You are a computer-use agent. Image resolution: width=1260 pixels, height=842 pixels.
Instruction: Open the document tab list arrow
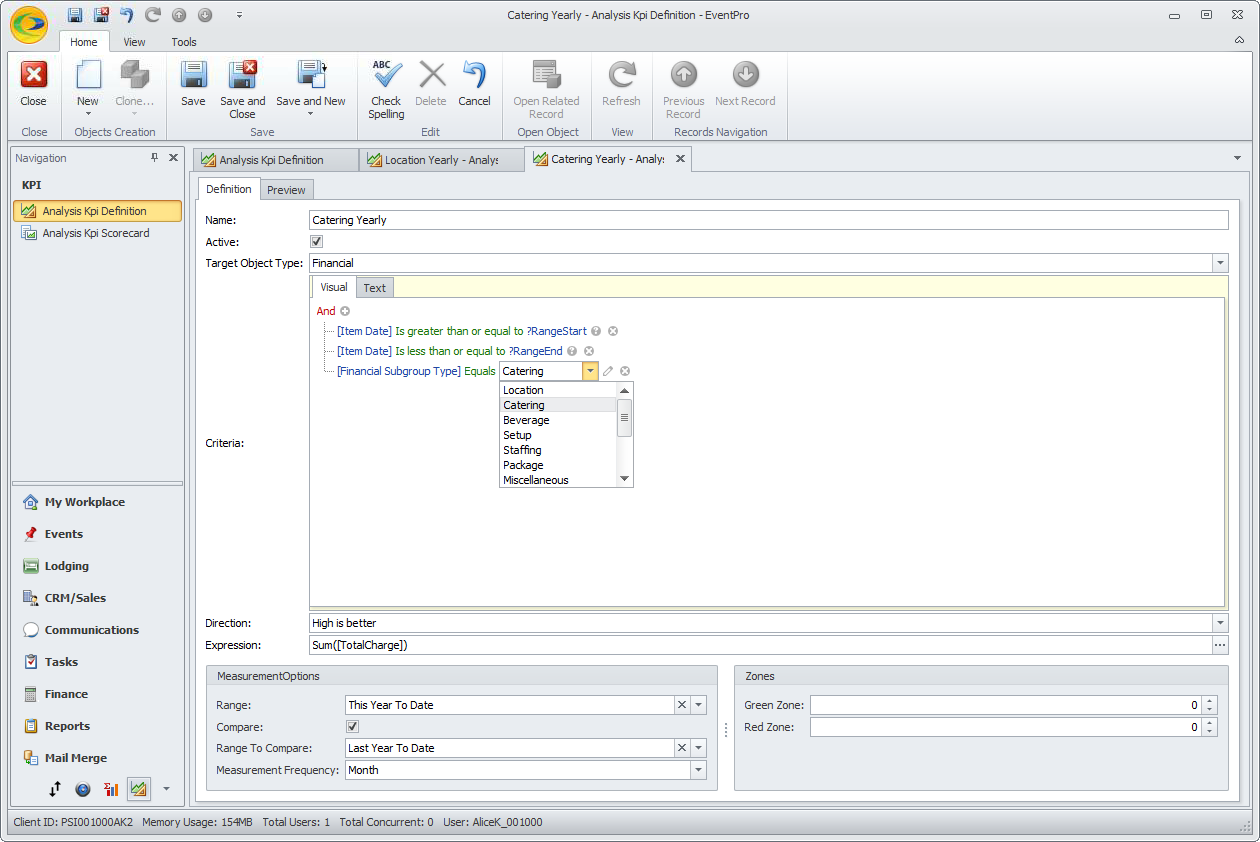pos(1237,158)
